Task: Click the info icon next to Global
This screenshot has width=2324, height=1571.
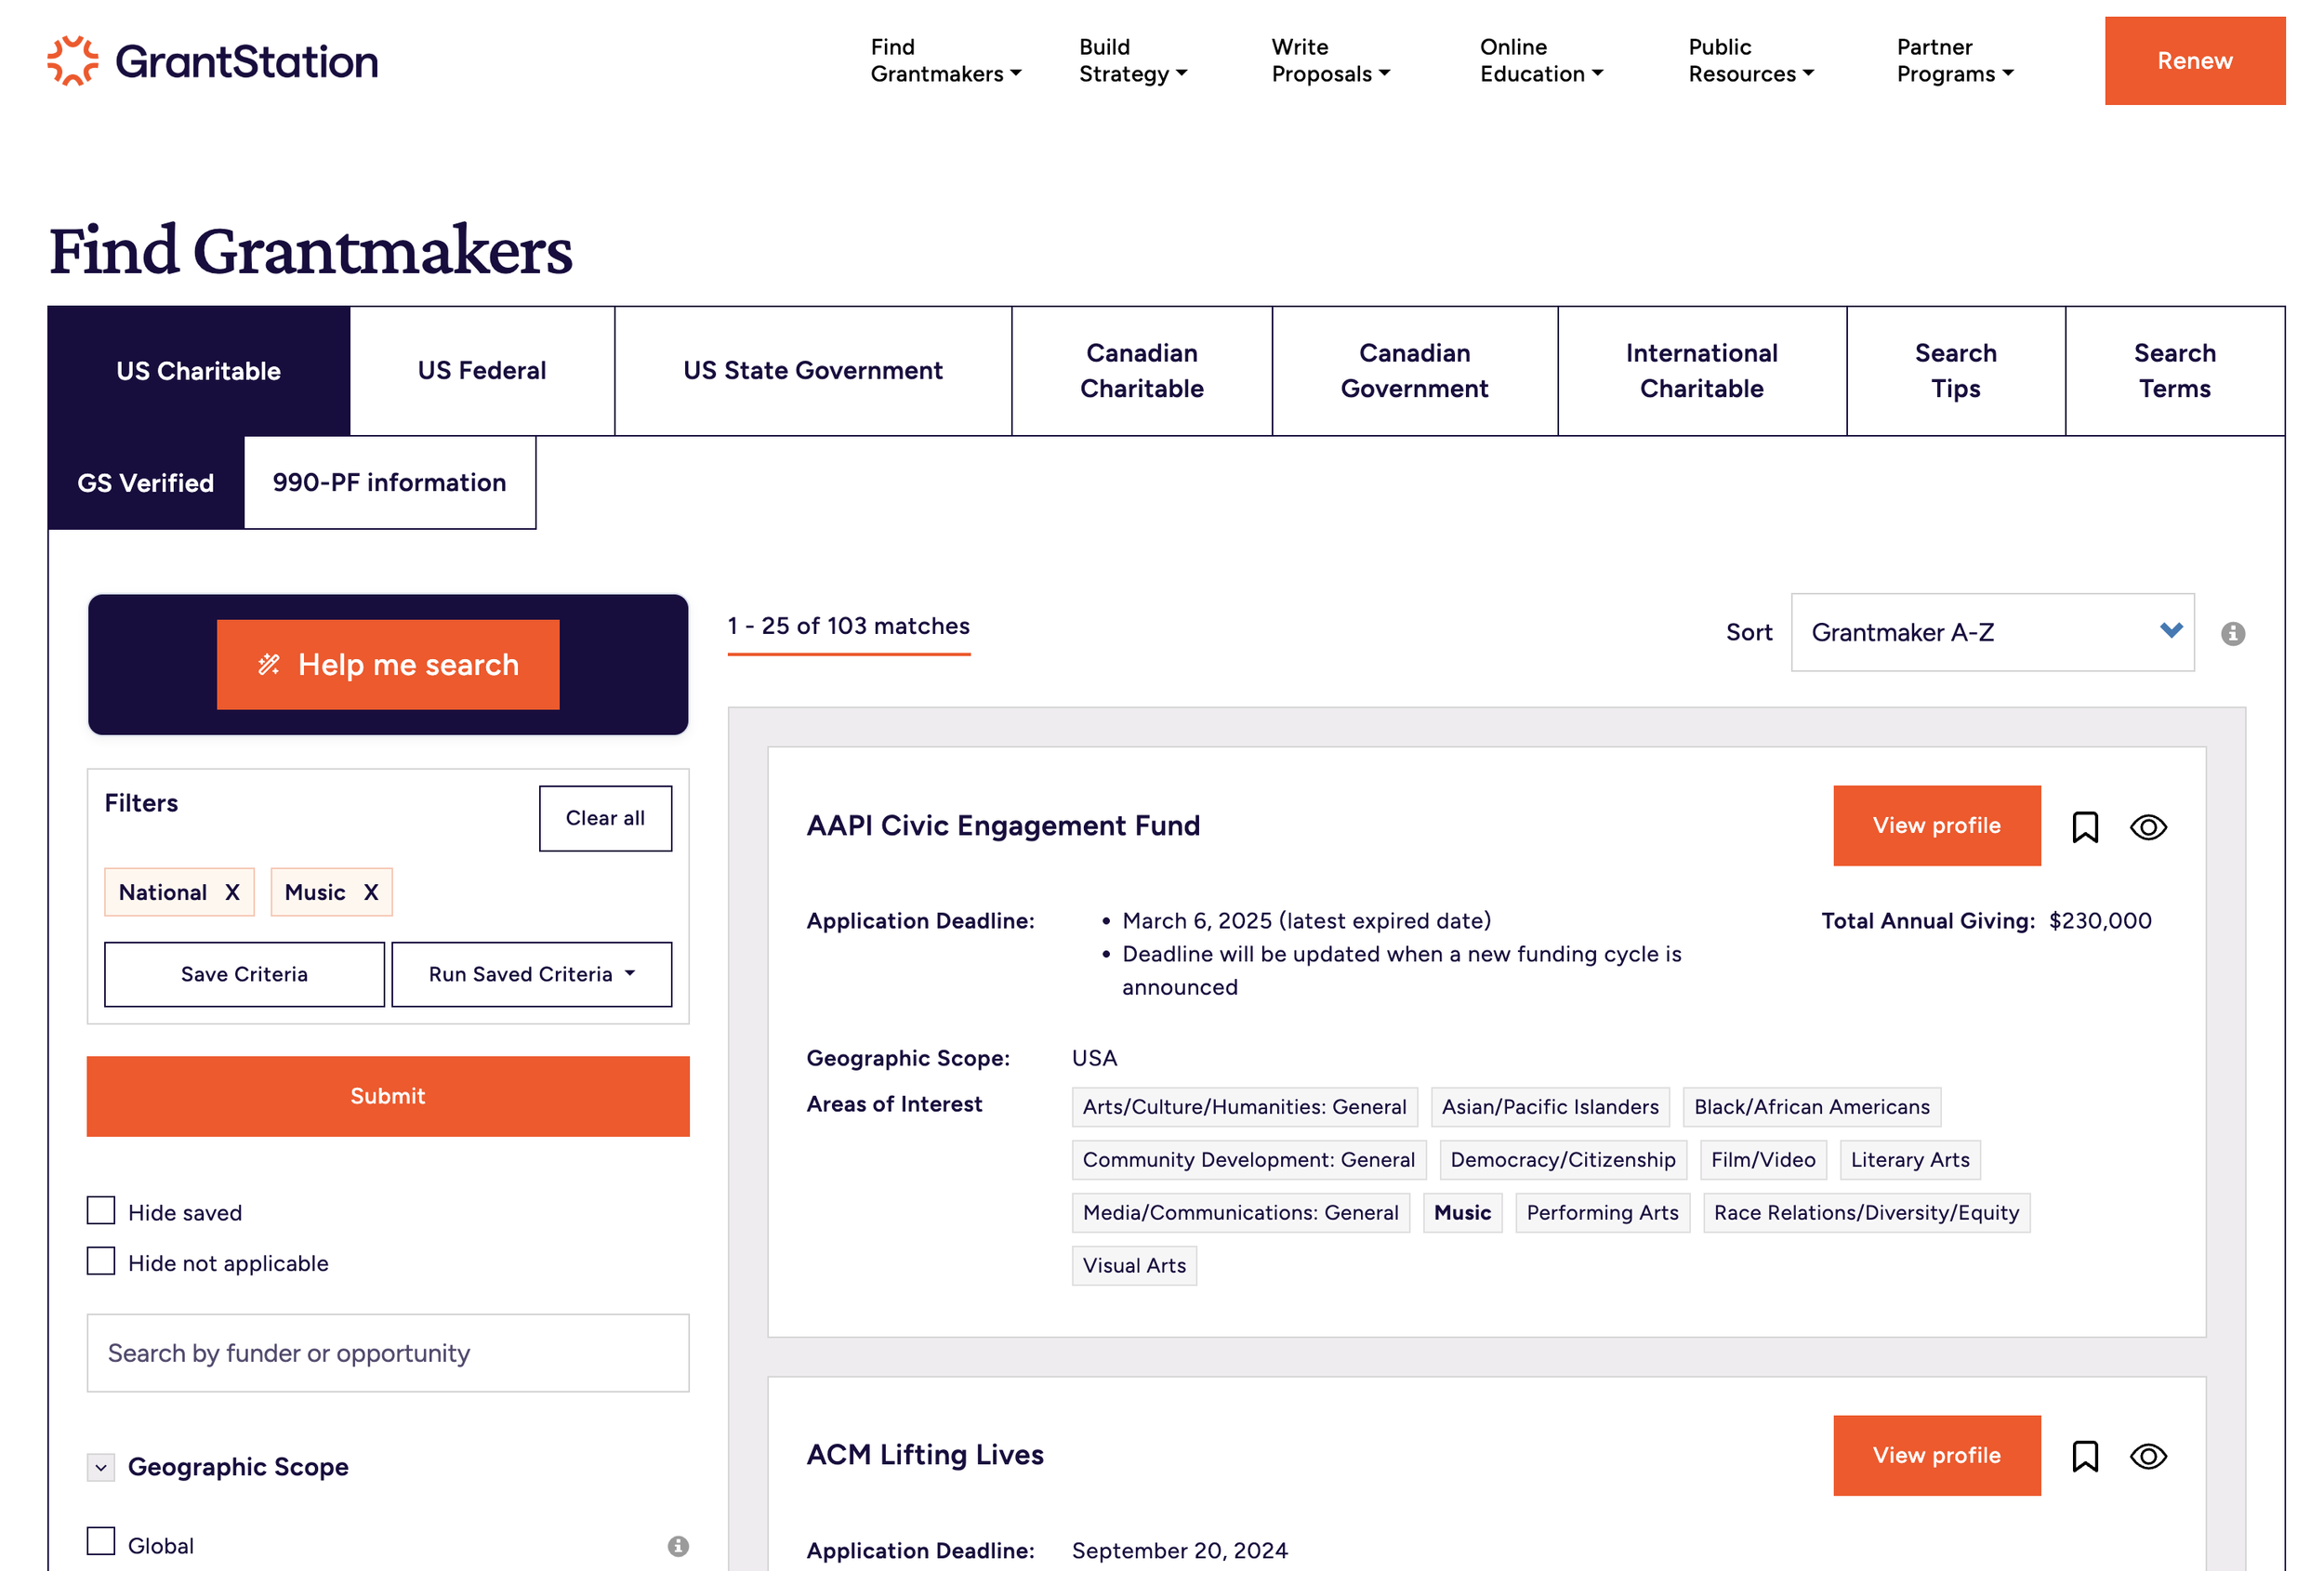Action: [x=678, y=1545]
